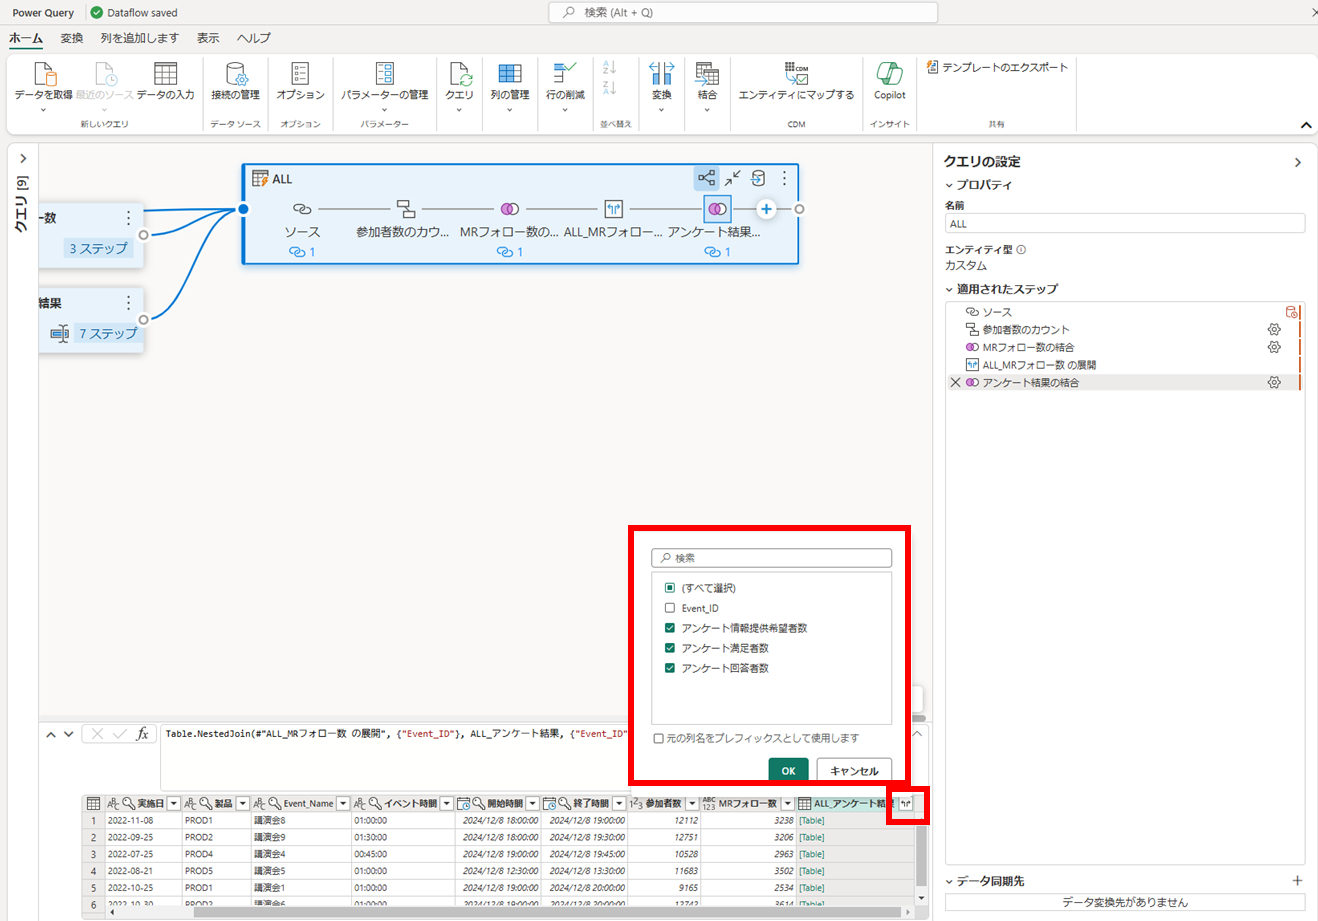Open the オプション options icon

pos(300,74)
